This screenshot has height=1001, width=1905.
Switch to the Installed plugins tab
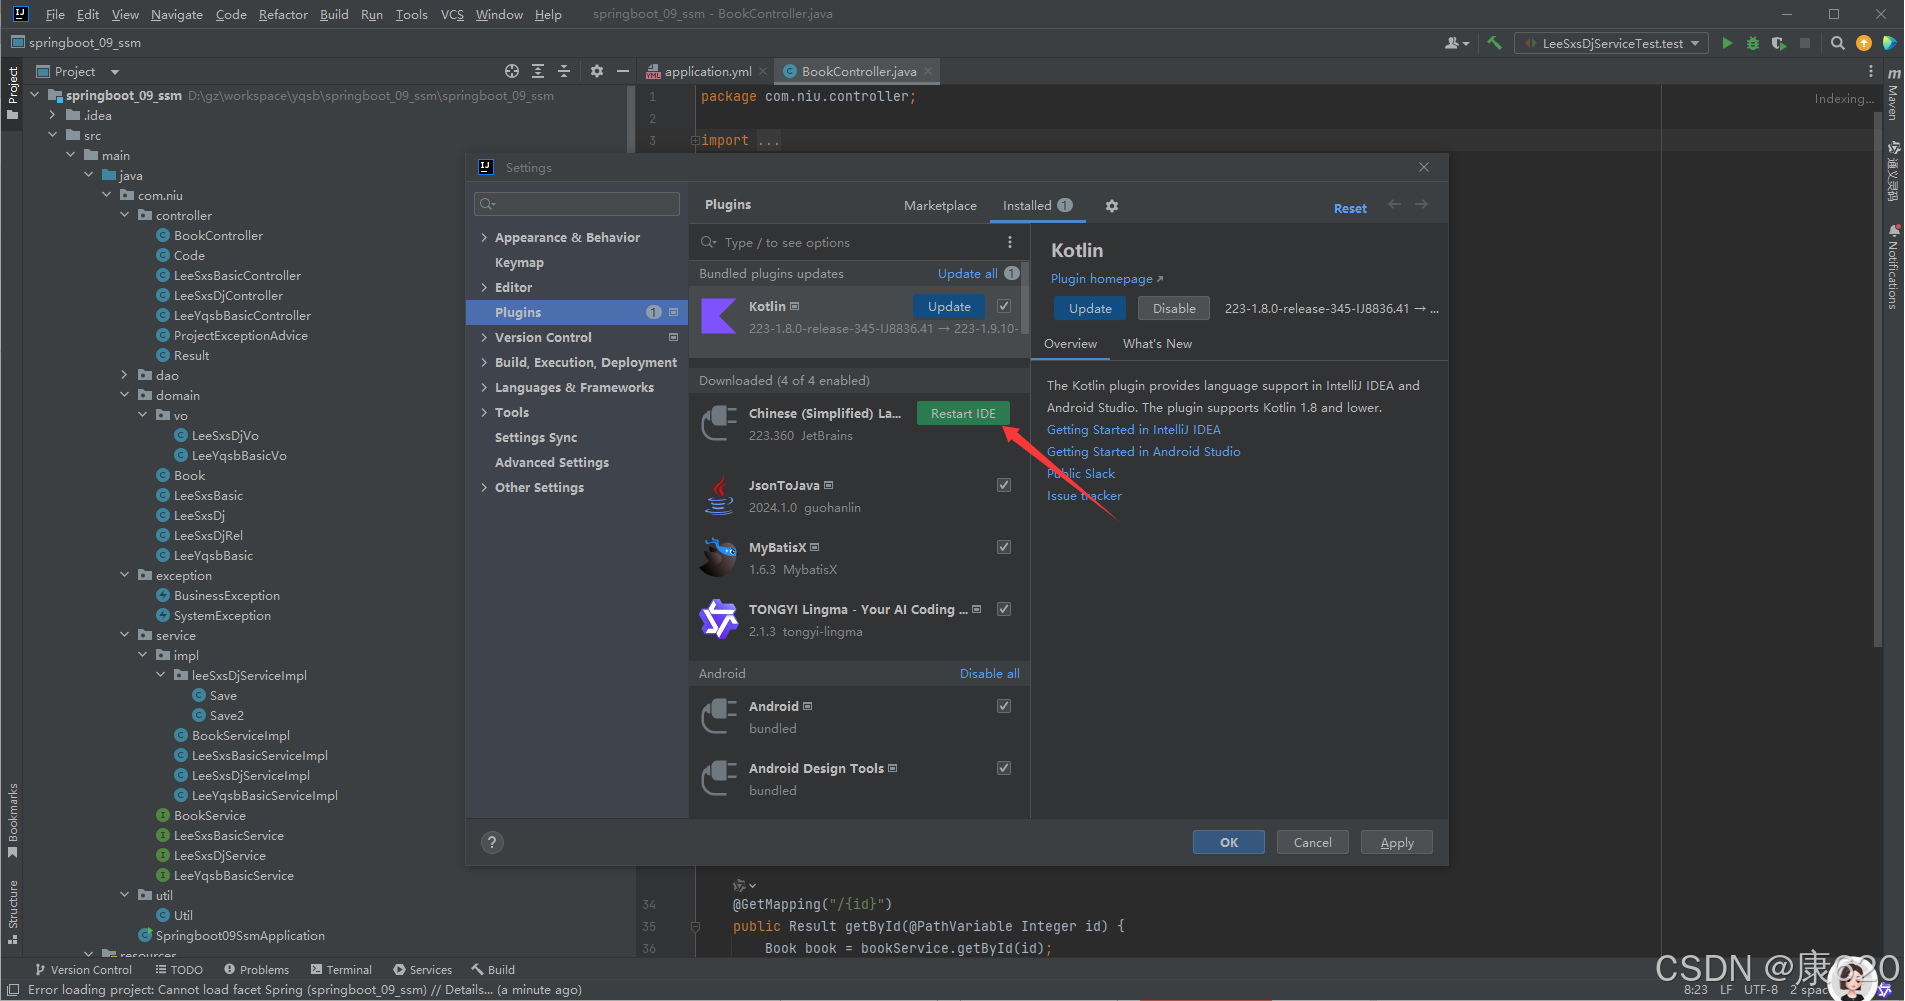[x=1037, y=205]
